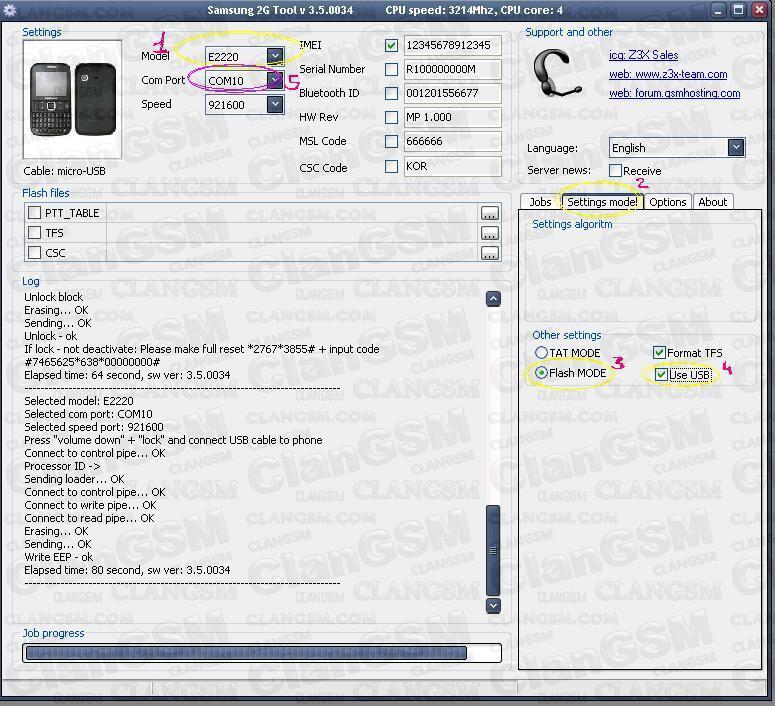Open the Options tab

pos(667,202)
